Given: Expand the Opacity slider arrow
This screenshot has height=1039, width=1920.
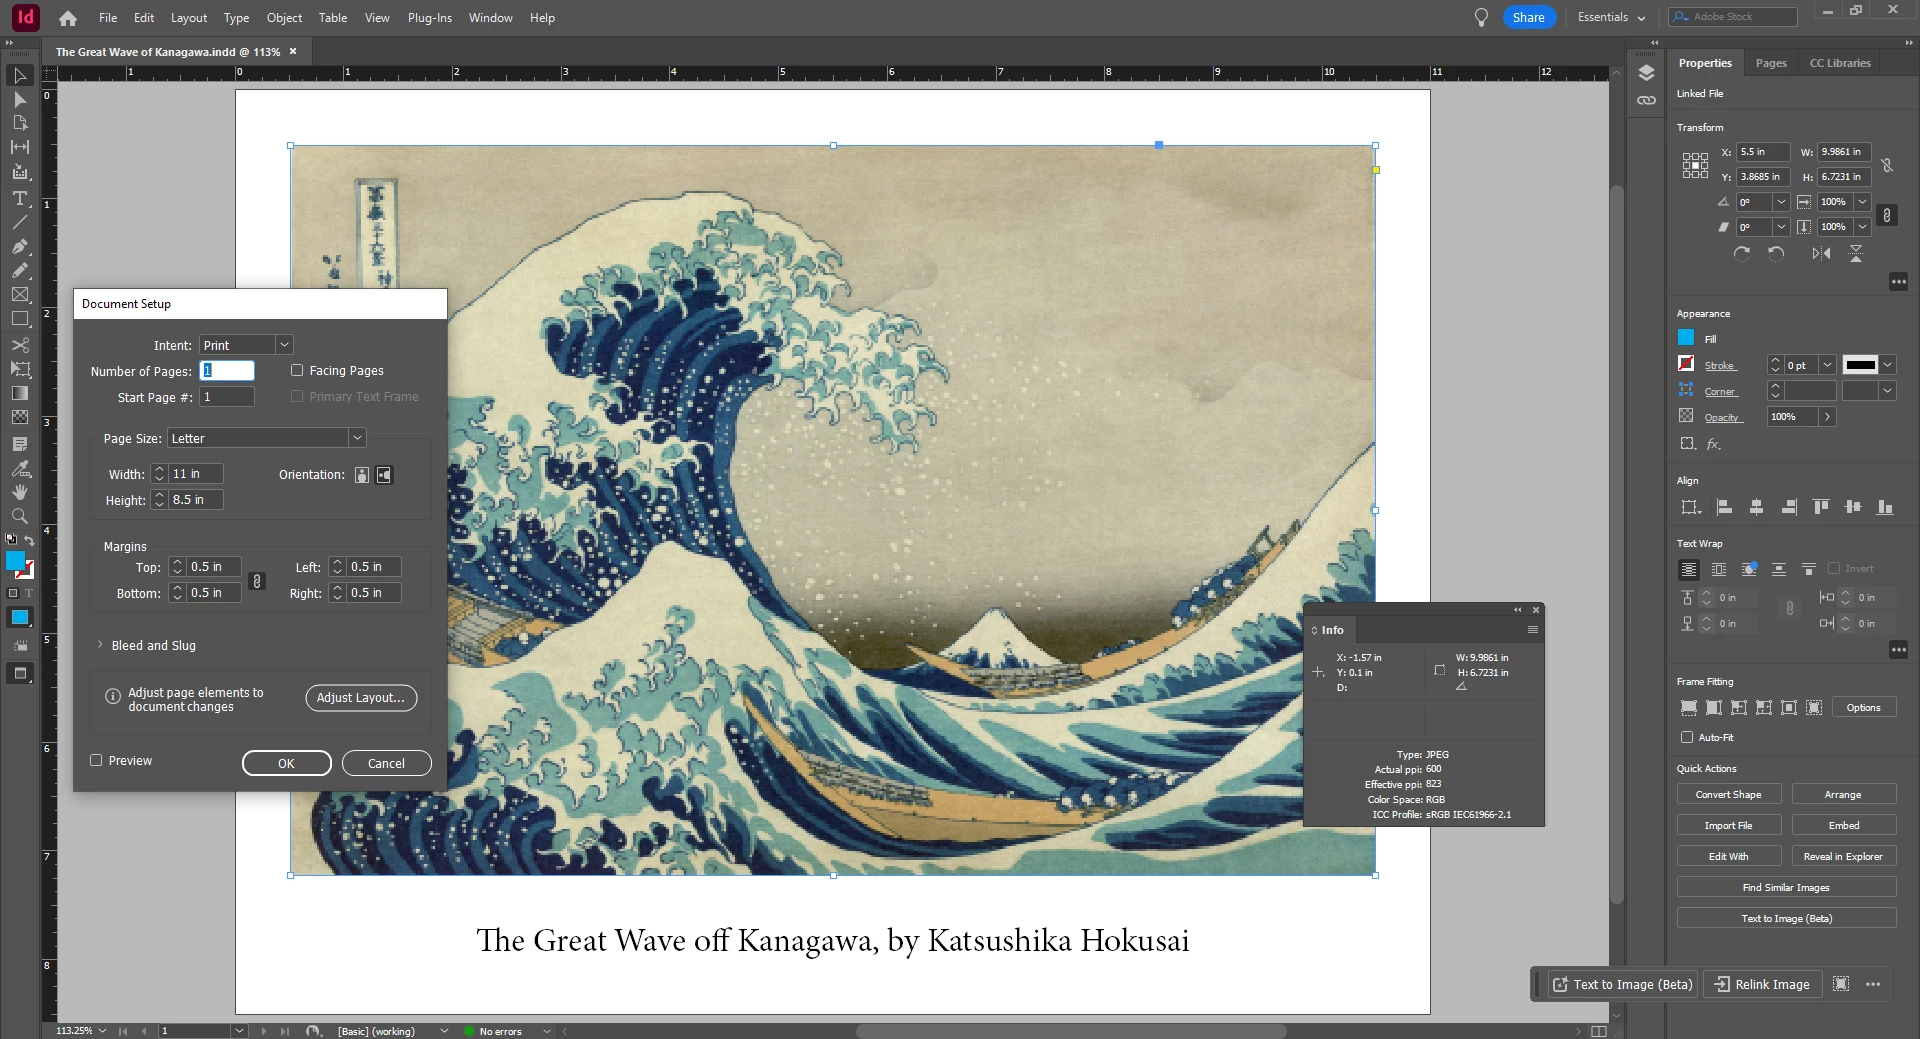Looking at the screenshot, I should [x=1827, y=417].
